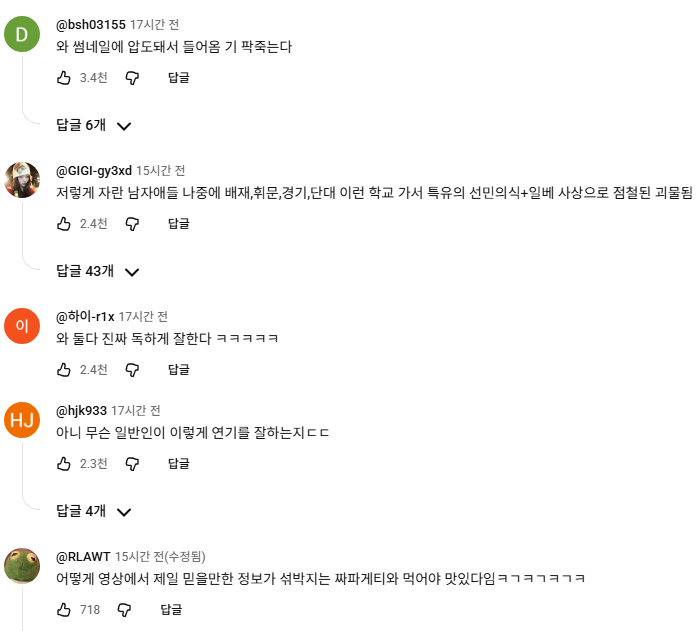Like the comment by @hjk933
Screen dimensions: 700x631
(x=64, y=464)
